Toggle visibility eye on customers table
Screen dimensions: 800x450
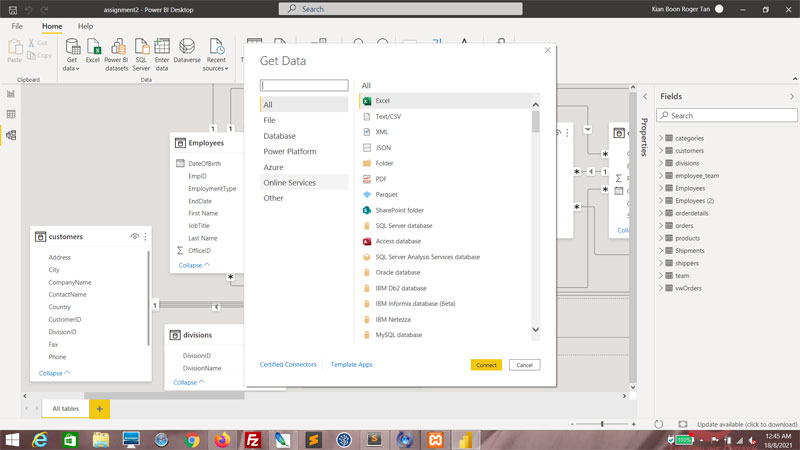click(135, 237)
